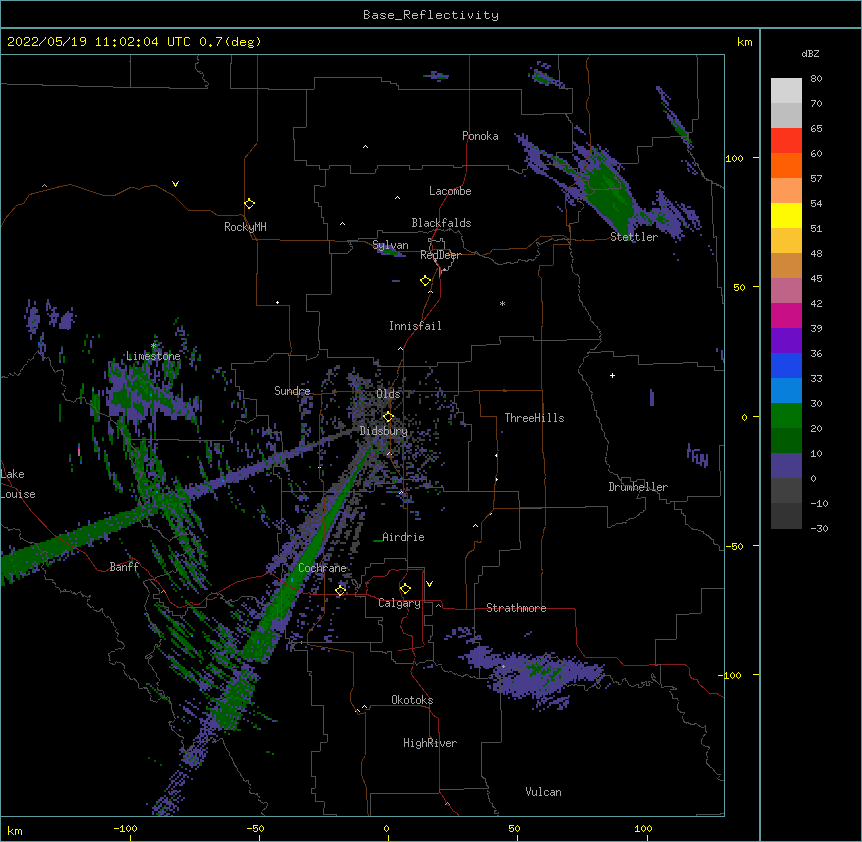The width and height of the screenshot is (862, 842).
Task: Select the violet 39 dBZ legend color
Action: [786, 341]
